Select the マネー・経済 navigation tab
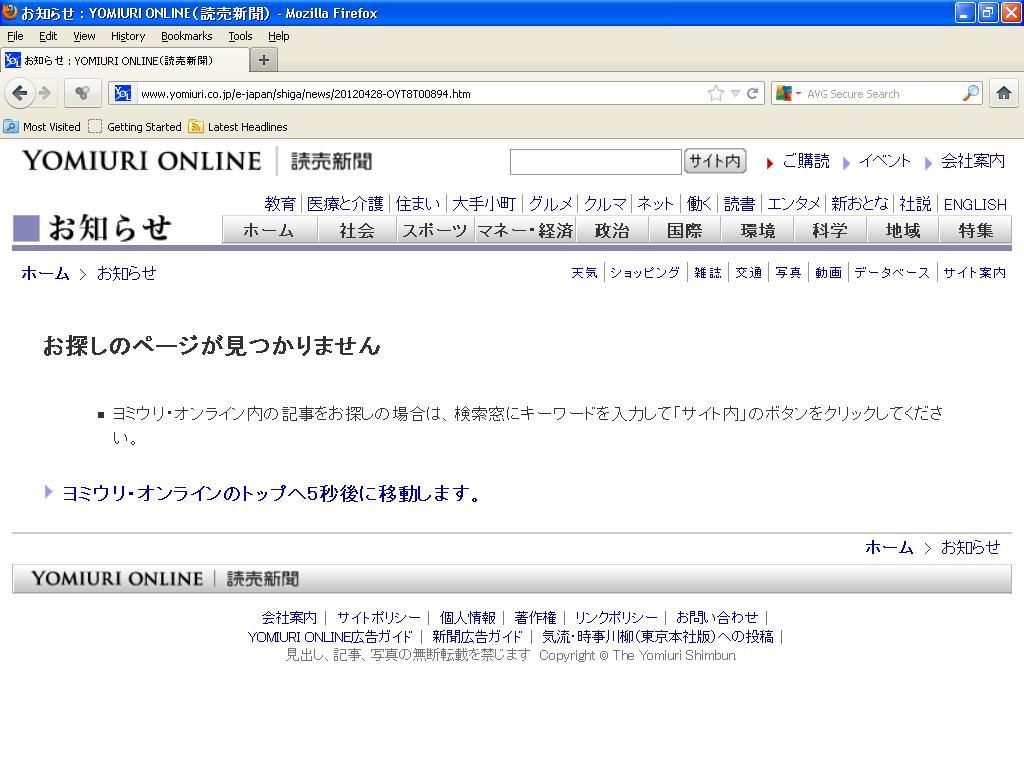 click(x=525, y=230)
